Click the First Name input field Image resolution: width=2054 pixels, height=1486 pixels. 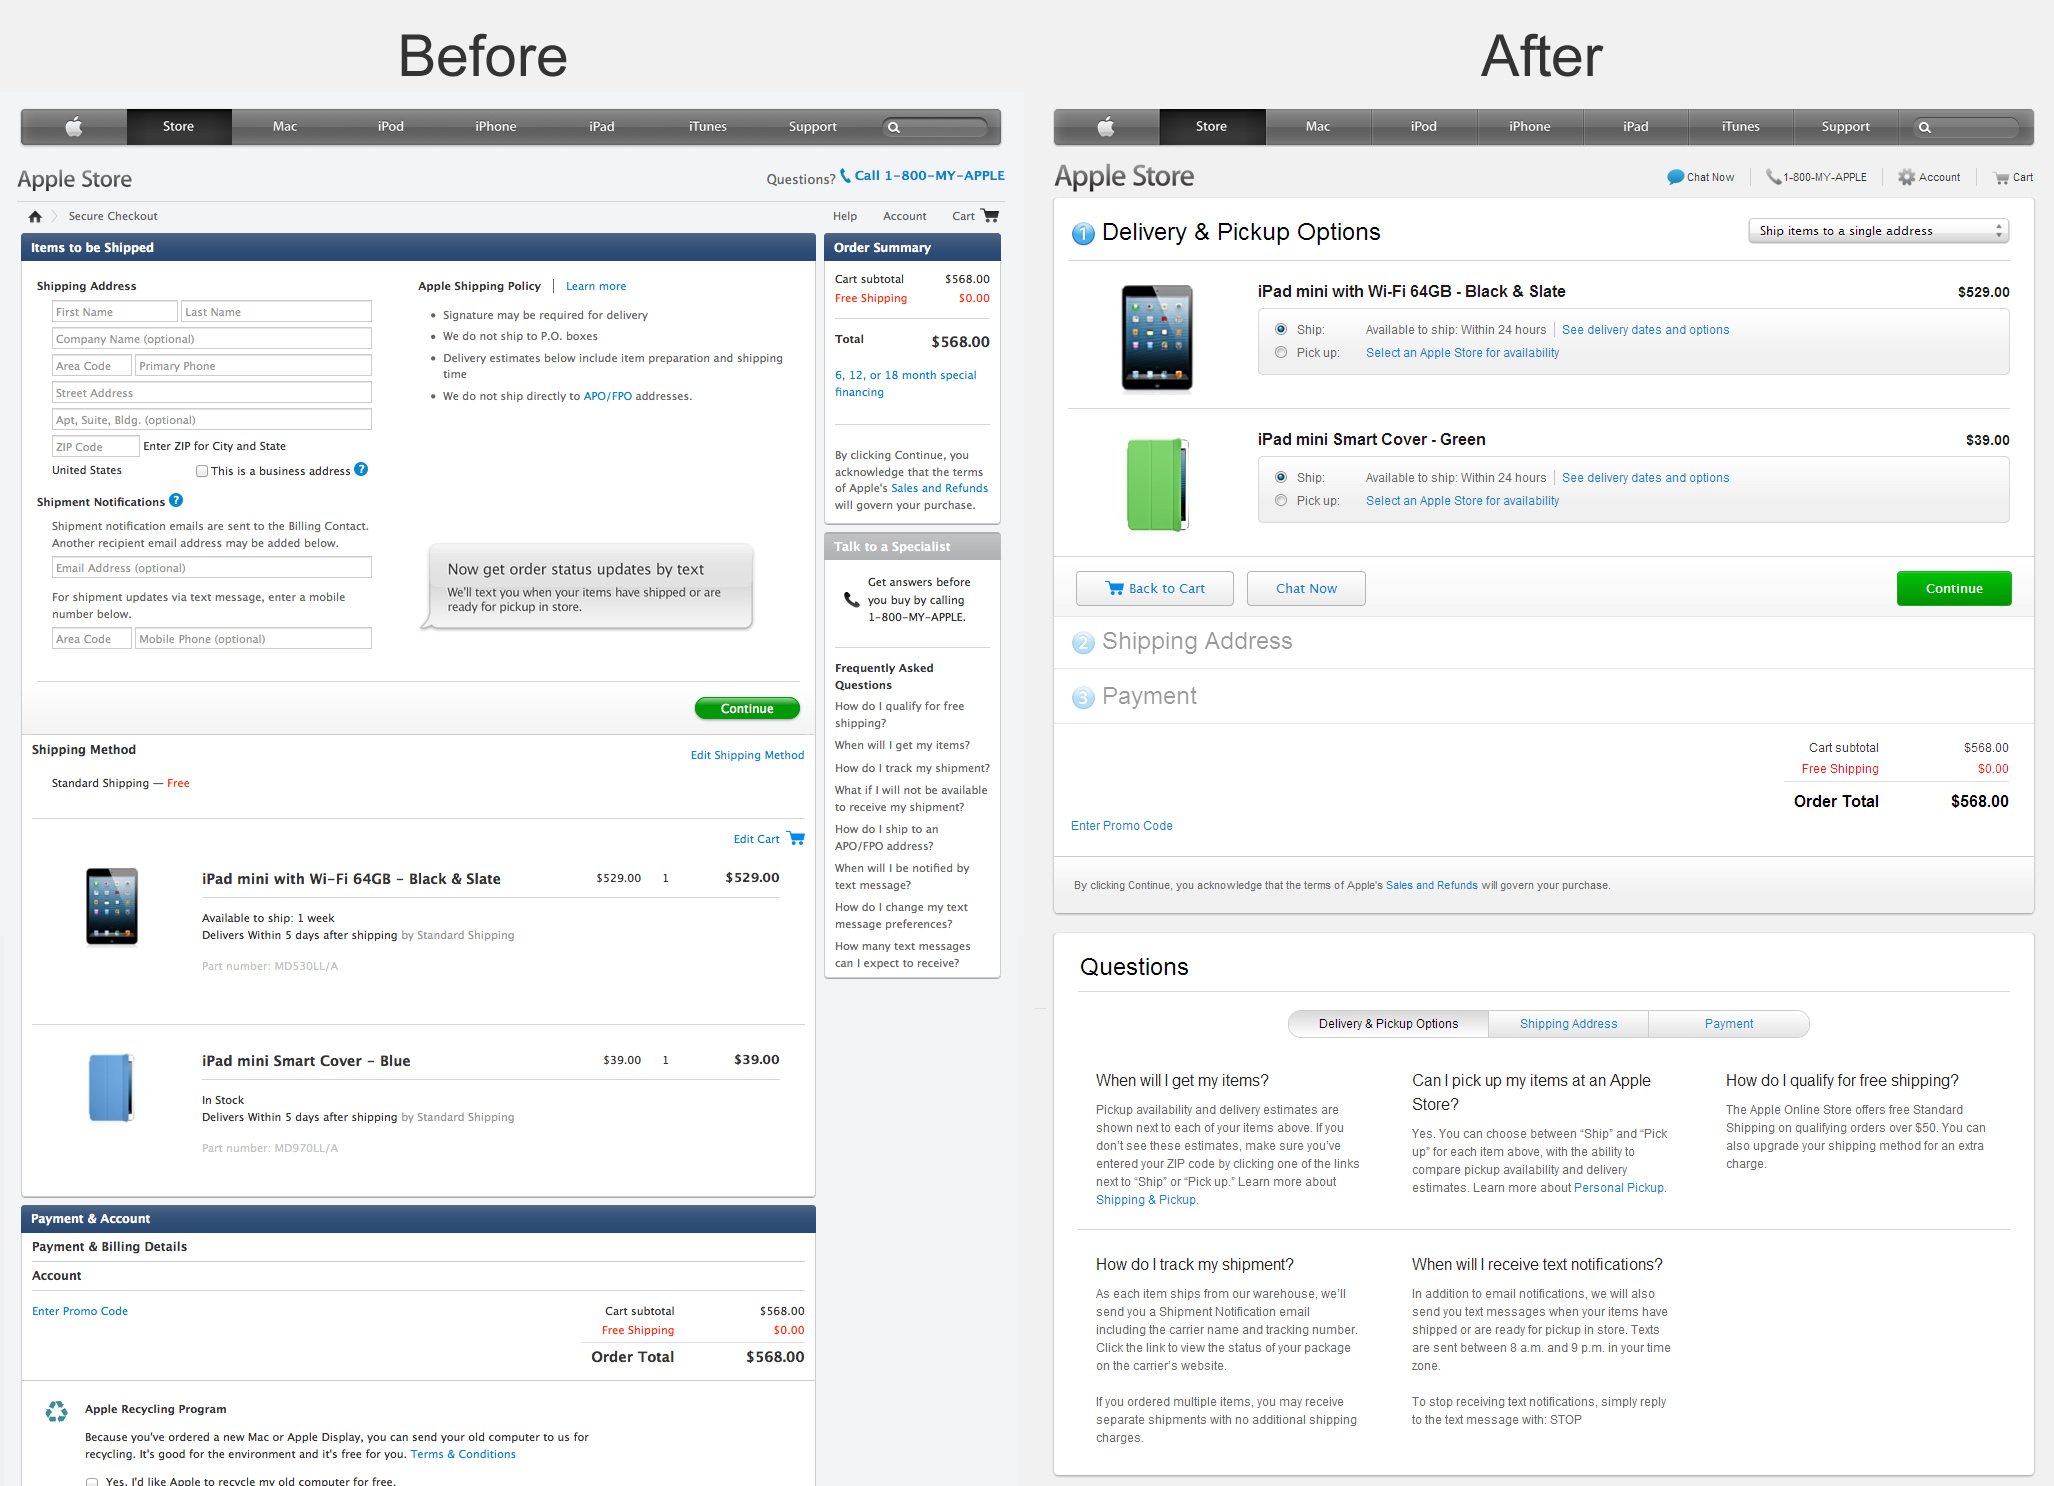click(x=115, y=312)
